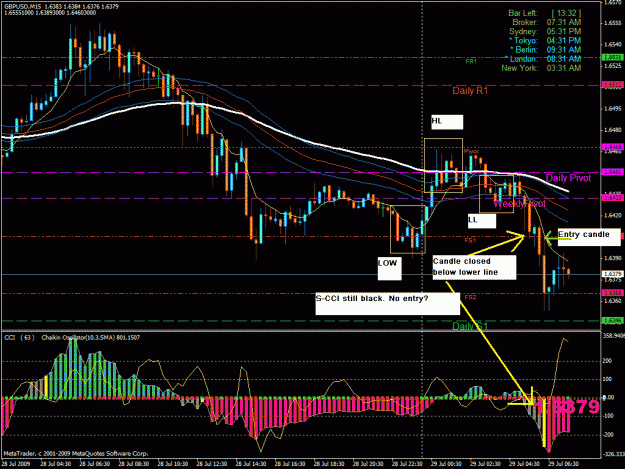Screen dimensions: 625x469
Task: Click the "28 Jul 2009" date on time axis
Action: click(16, 464)
